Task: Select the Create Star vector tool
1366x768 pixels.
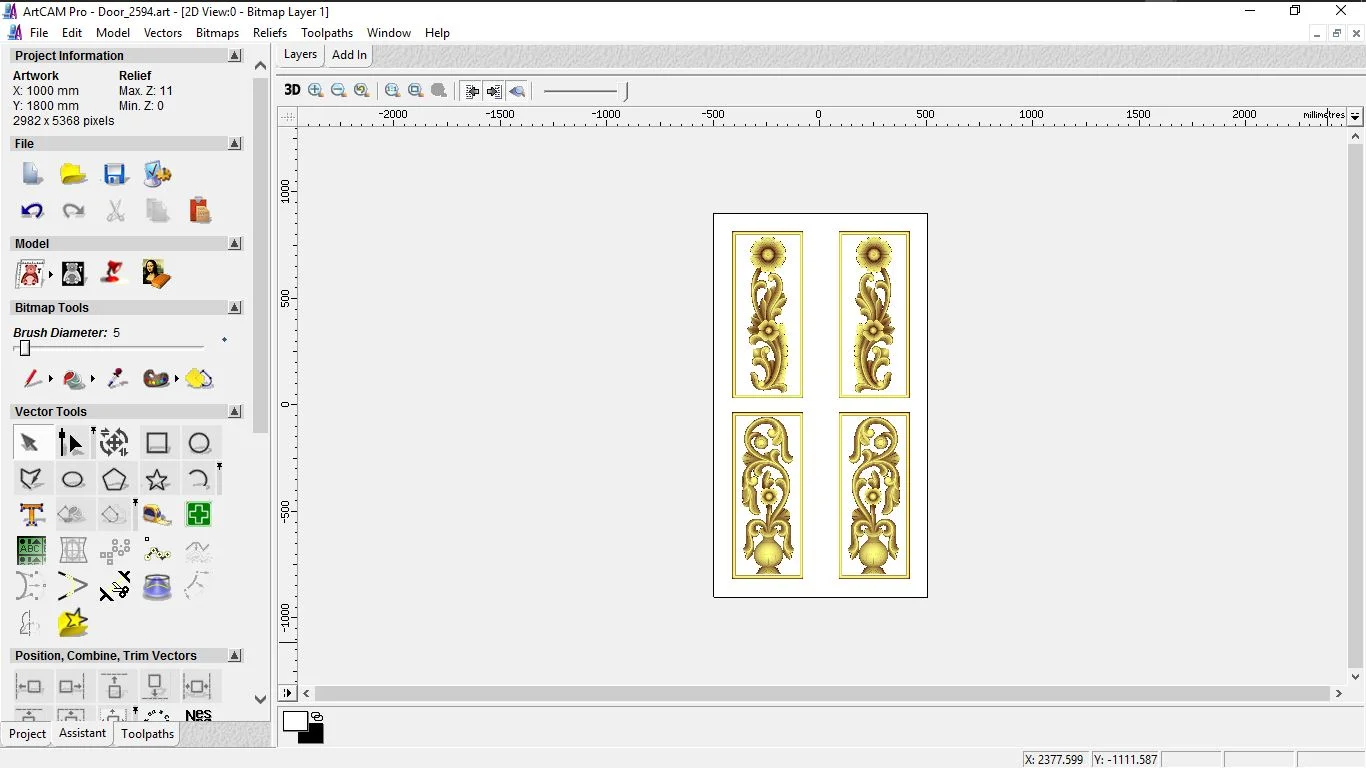Action: pos(157,479)
